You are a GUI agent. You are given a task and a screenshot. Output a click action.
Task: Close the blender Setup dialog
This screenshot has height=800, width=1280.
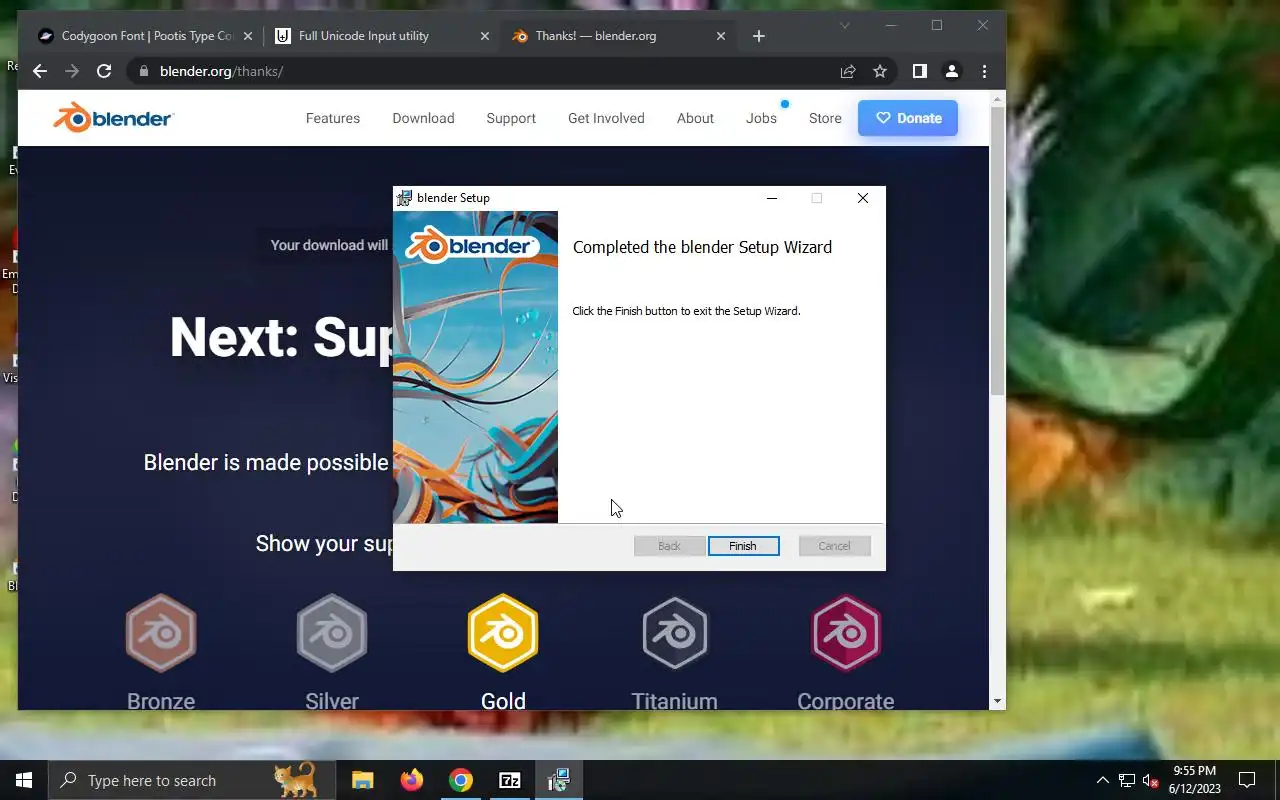pyautogui.click(x=863, y=198)
